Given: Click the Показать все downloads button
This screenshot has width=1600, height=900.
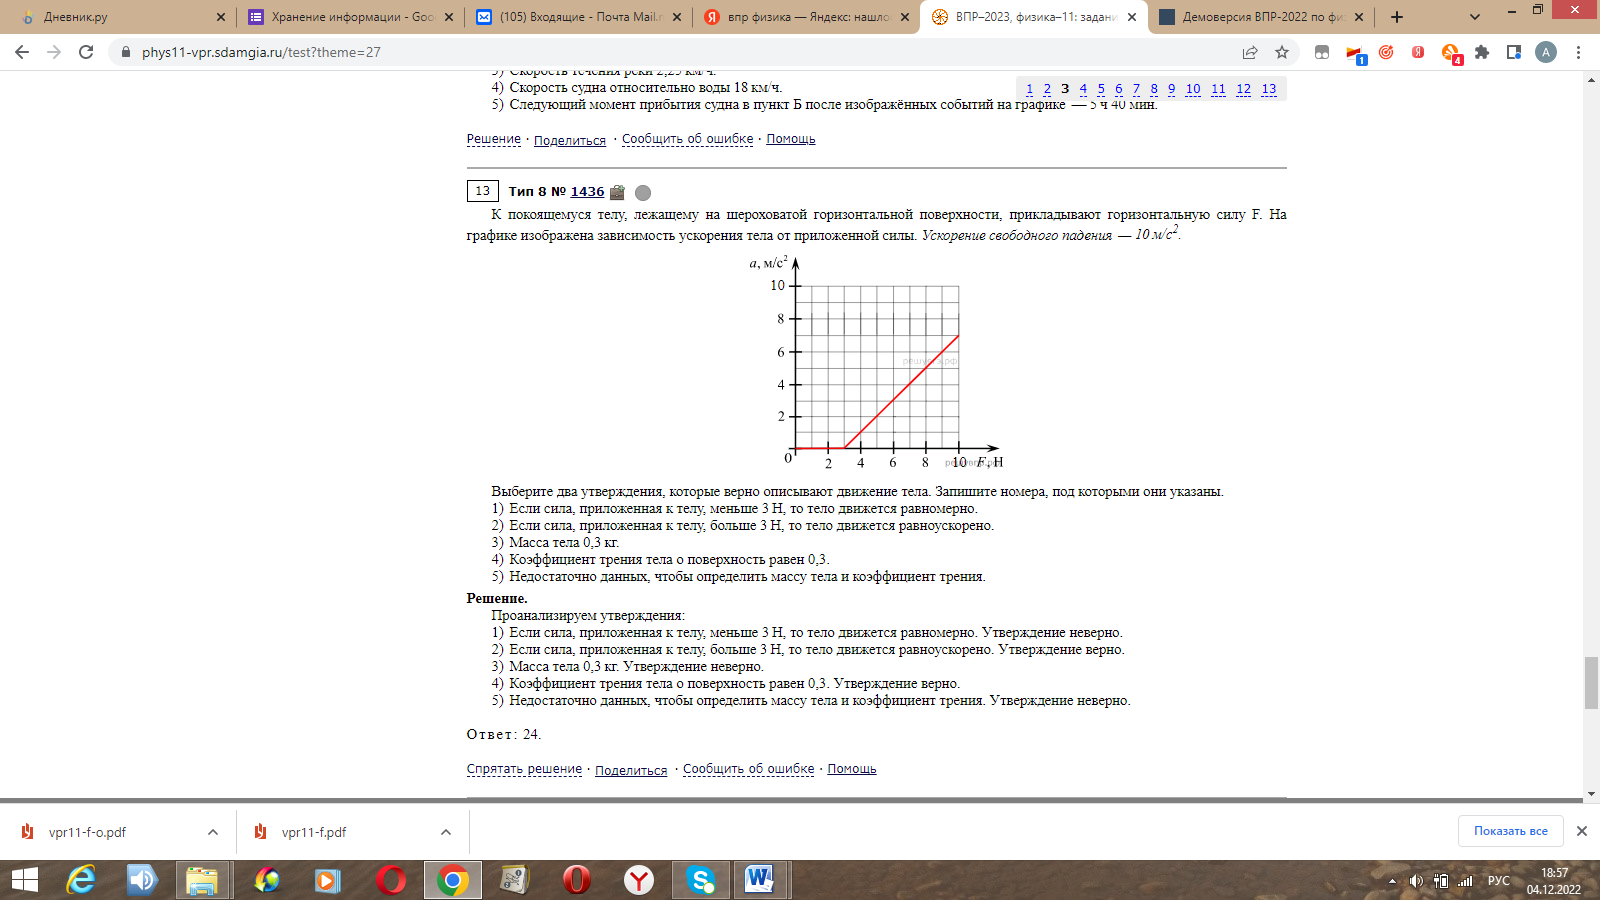Looking at the screenshot, I should (1510, 831).
